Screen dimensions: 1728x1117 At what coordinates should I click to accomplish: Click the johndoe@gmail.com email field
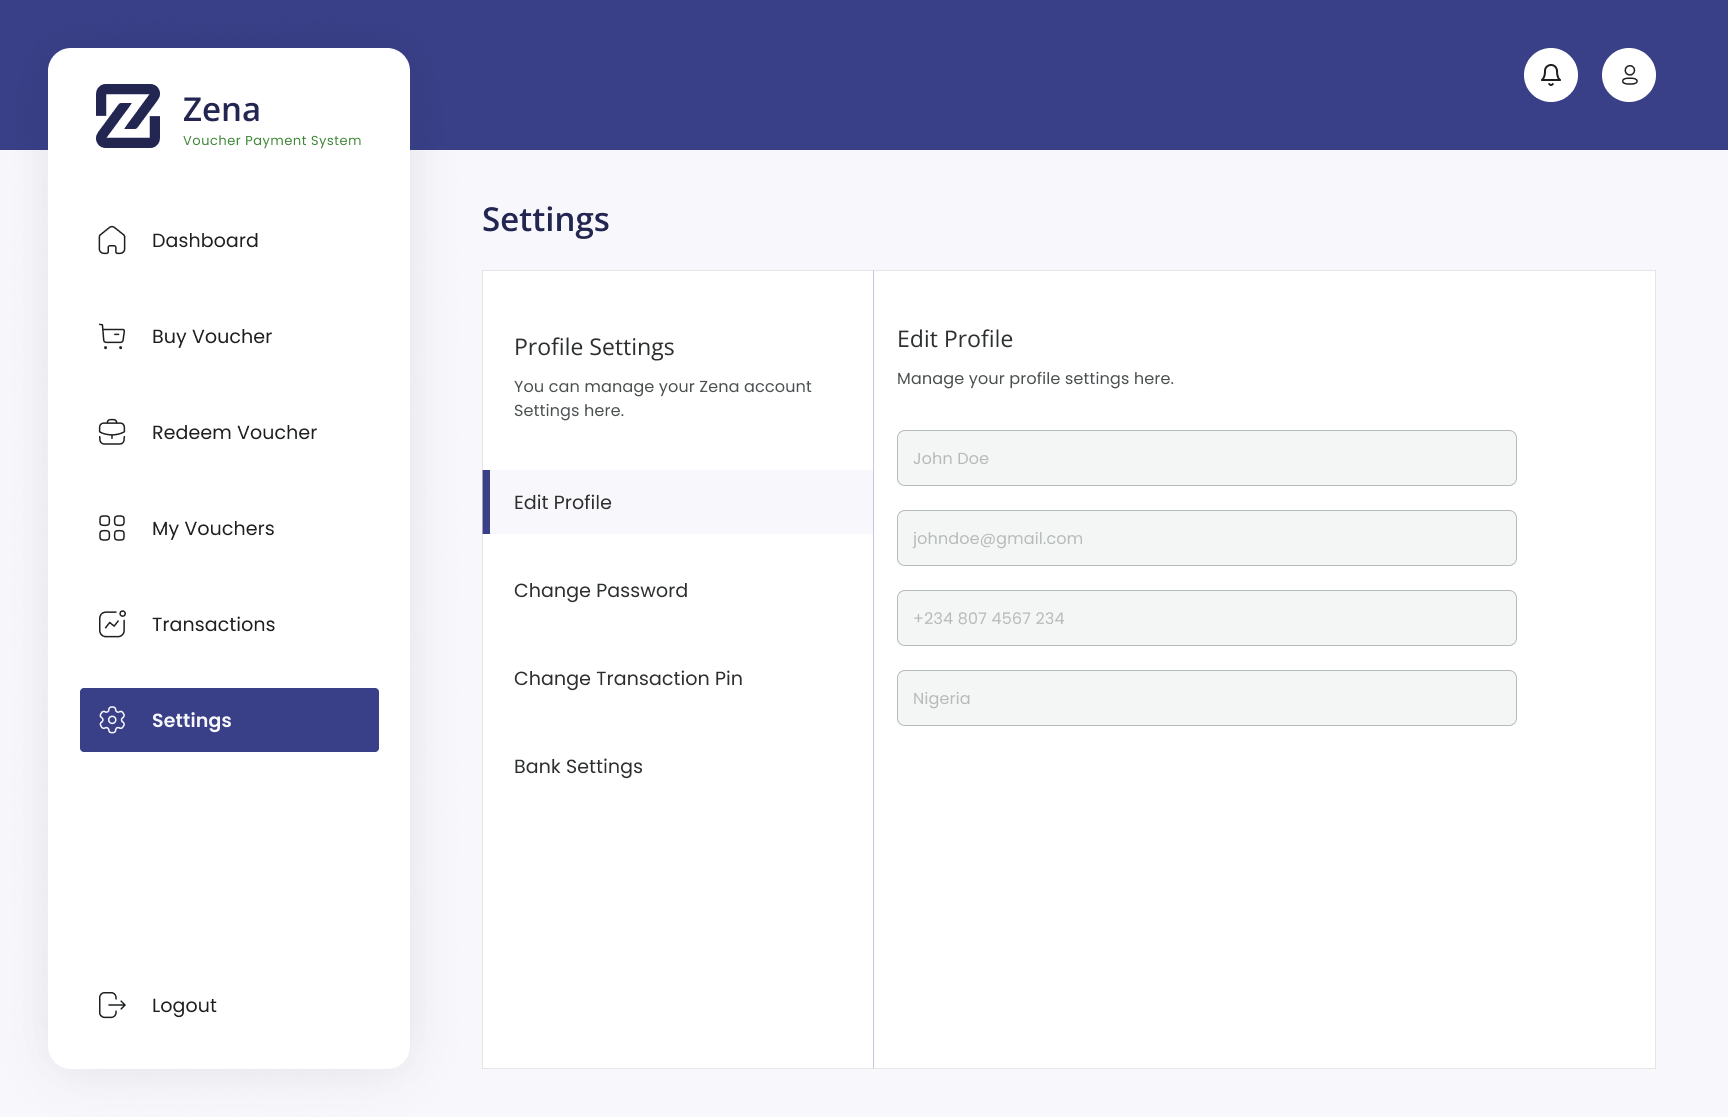[x=1207, y=538]
